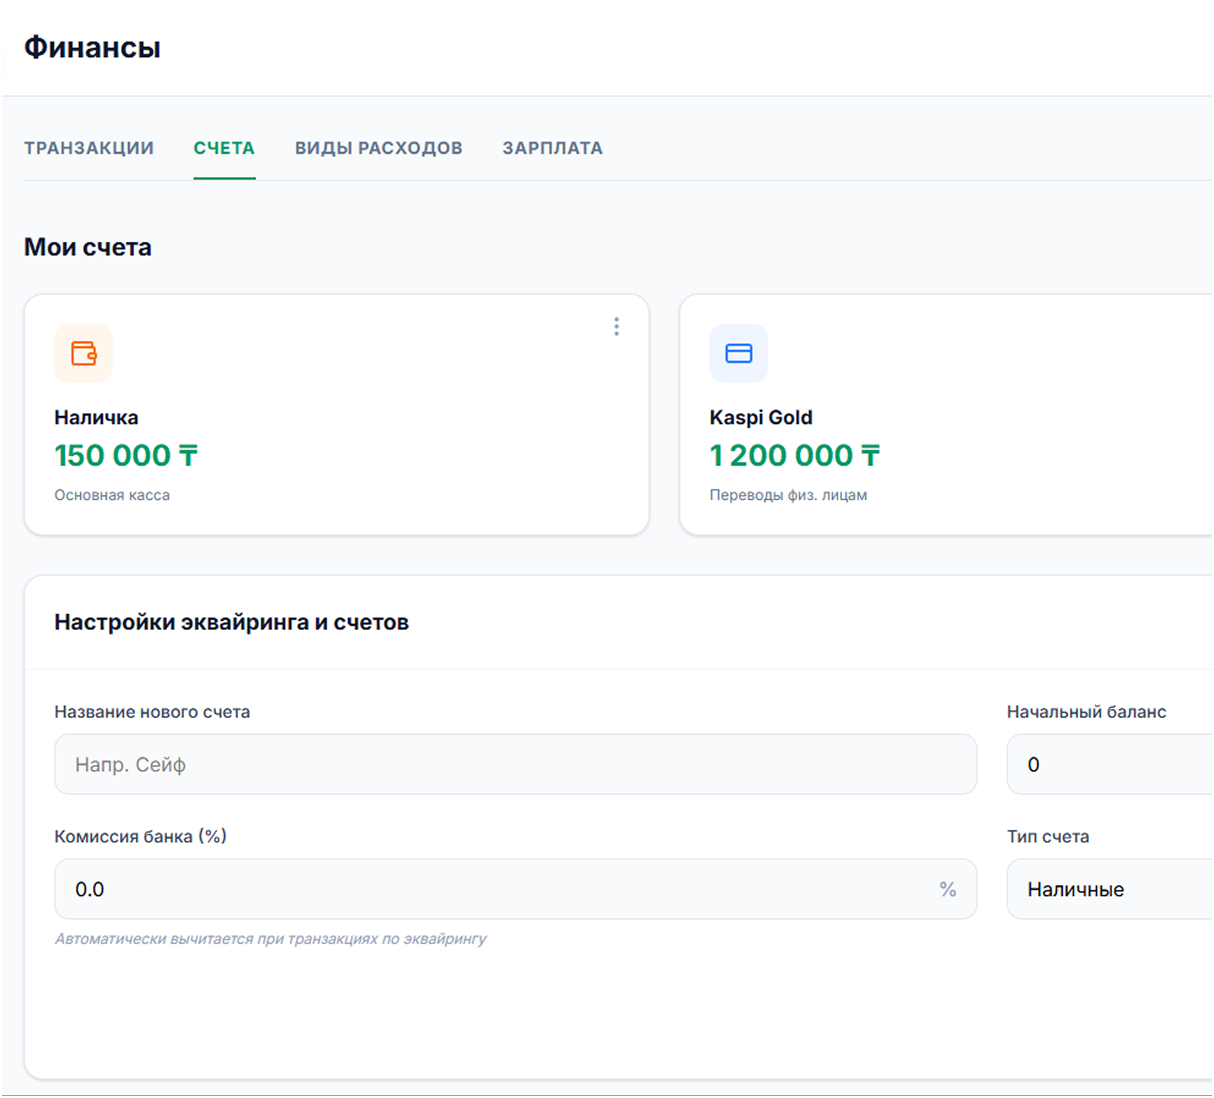
Task: Click the Основная касса description
Action: [112, 495]
